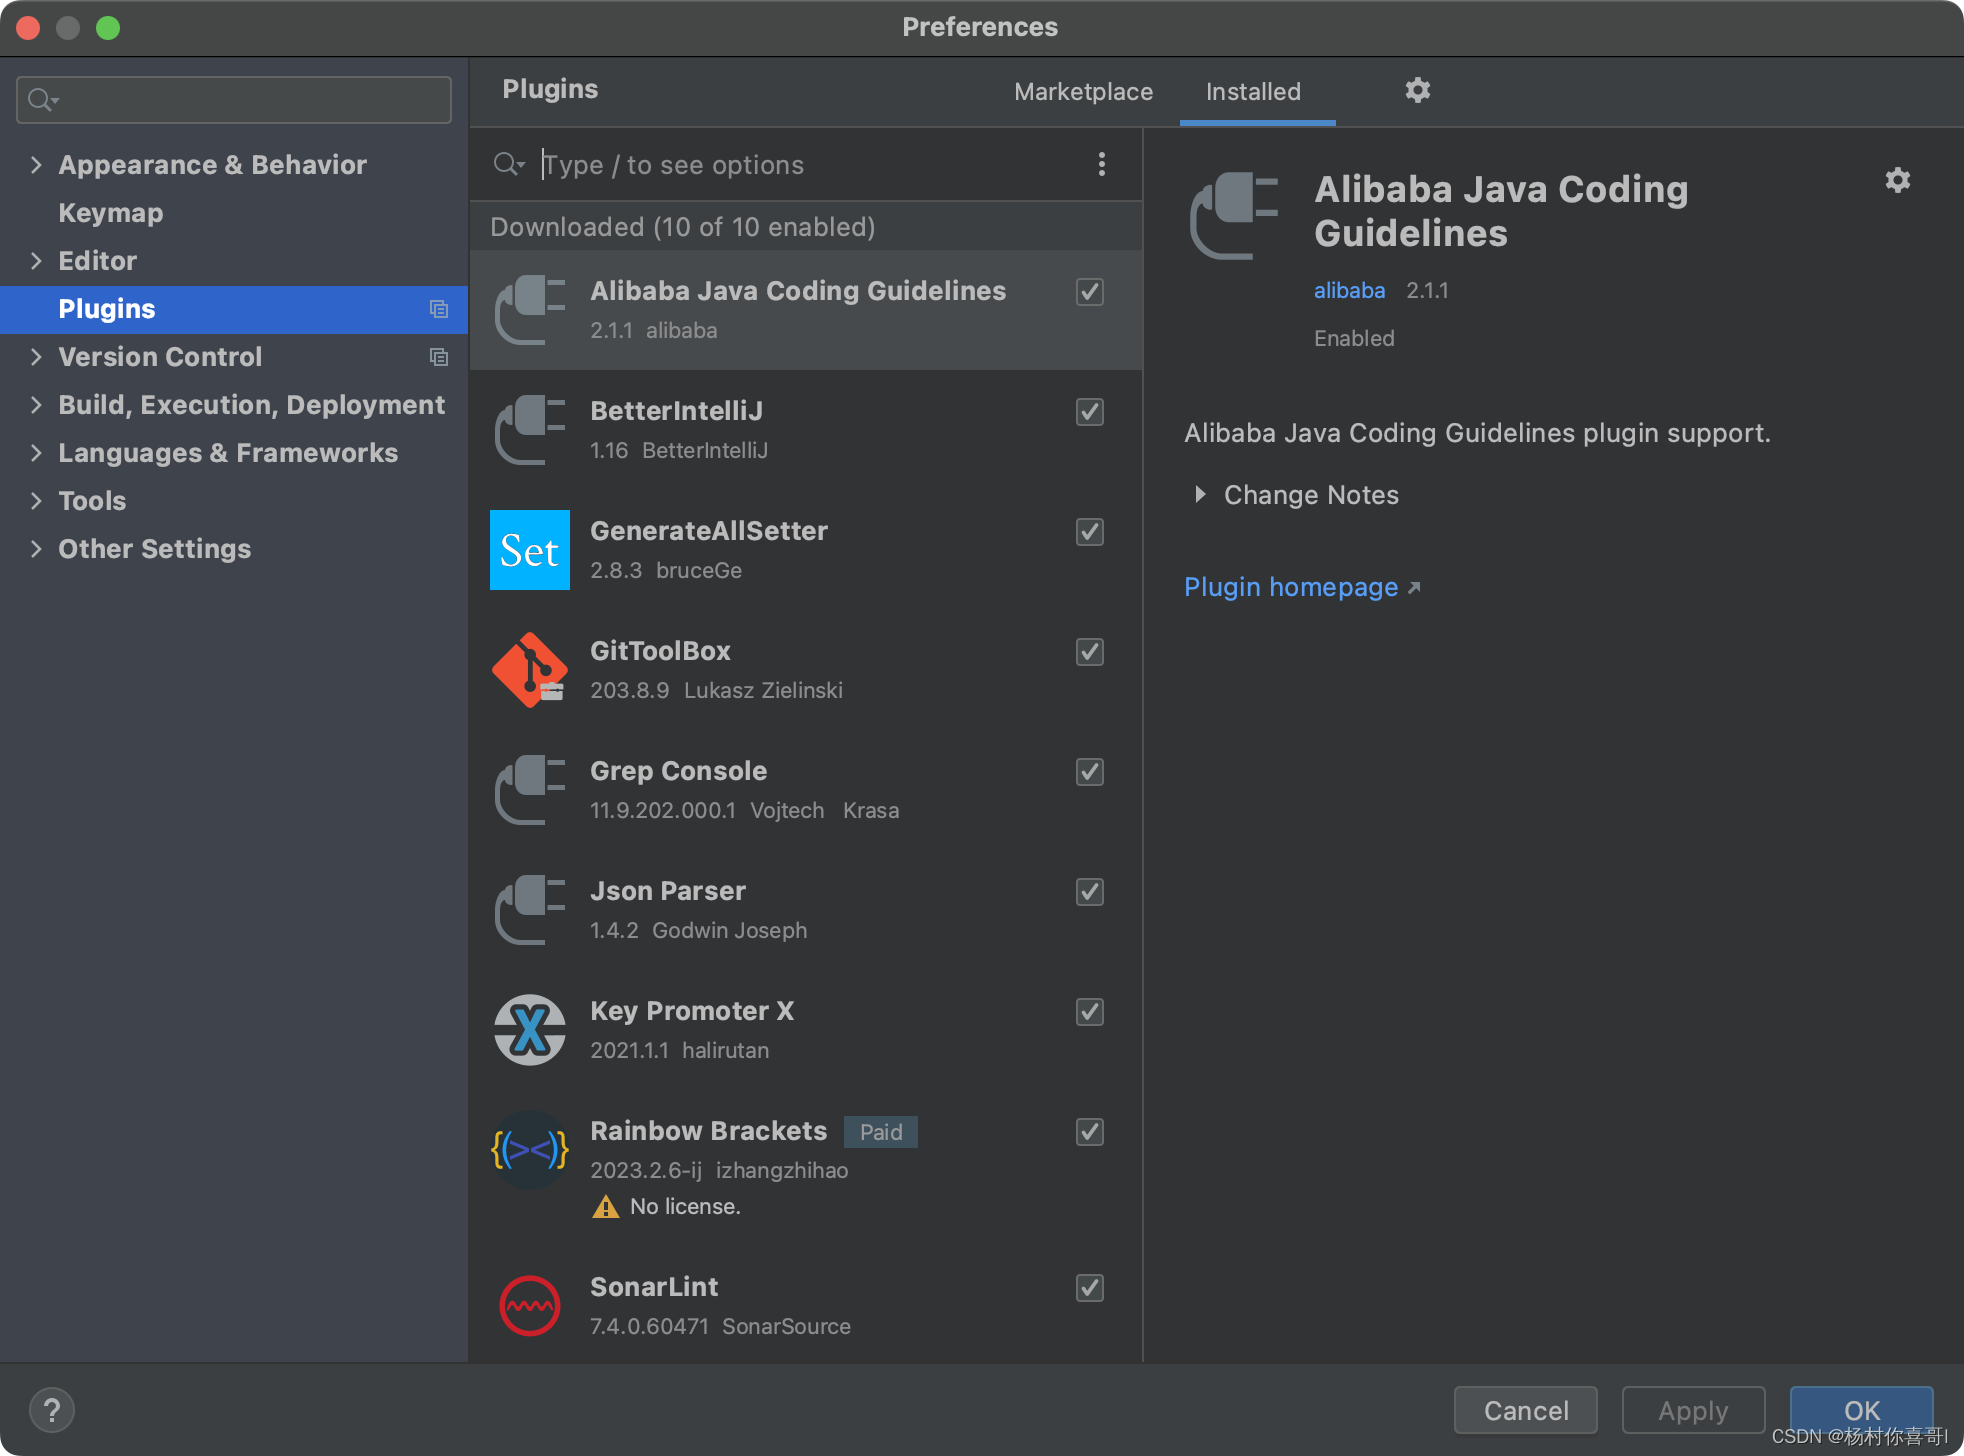The height and width of the screenshot is (1456, 1964).
Task: Uncheck the Grep Console plugin
Action: coord(1089,772)
